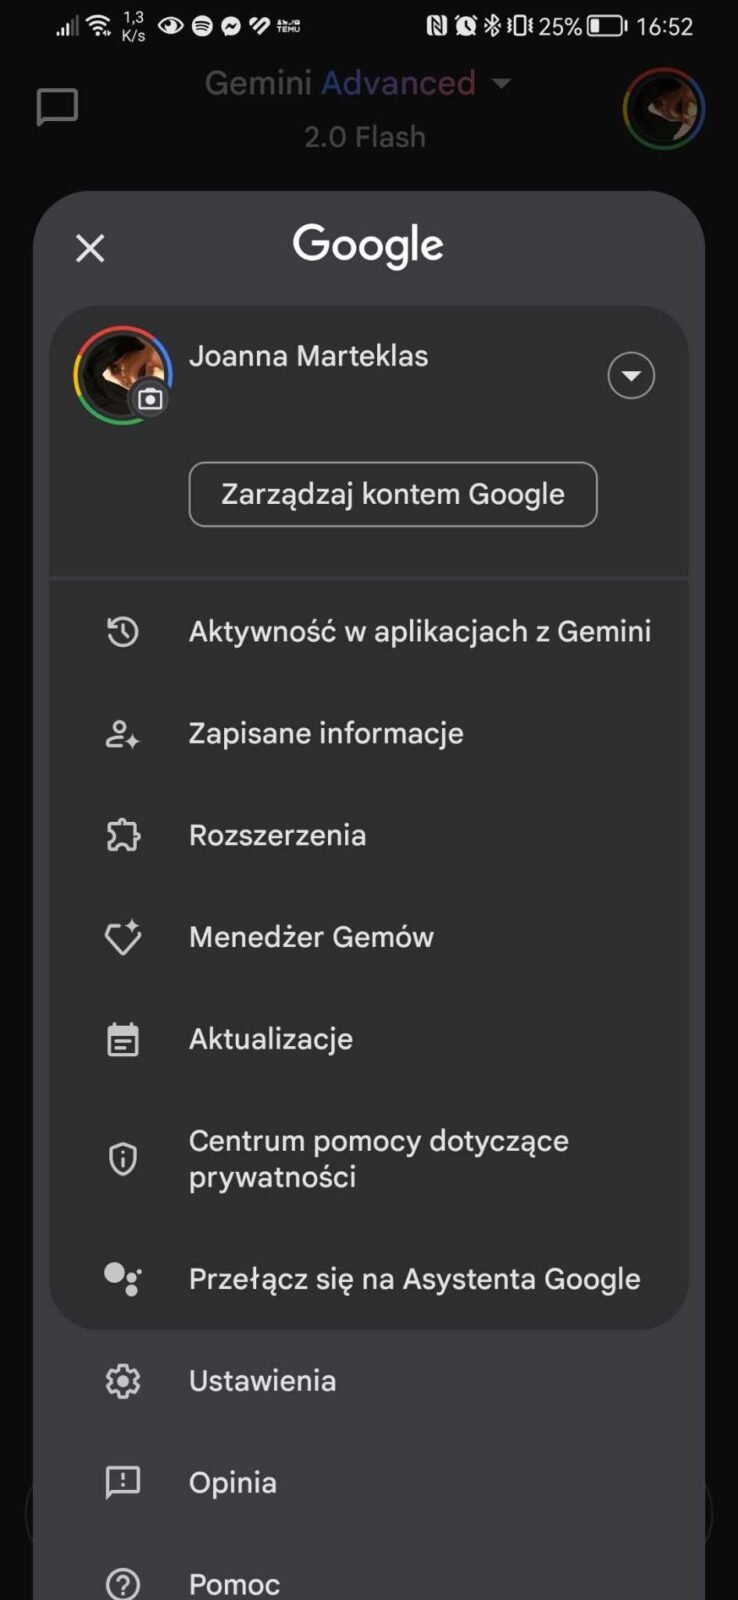Tap the person-sparkle Zapisane informacje icon
Screen dimensions: 738x1600
coord(123,734)
